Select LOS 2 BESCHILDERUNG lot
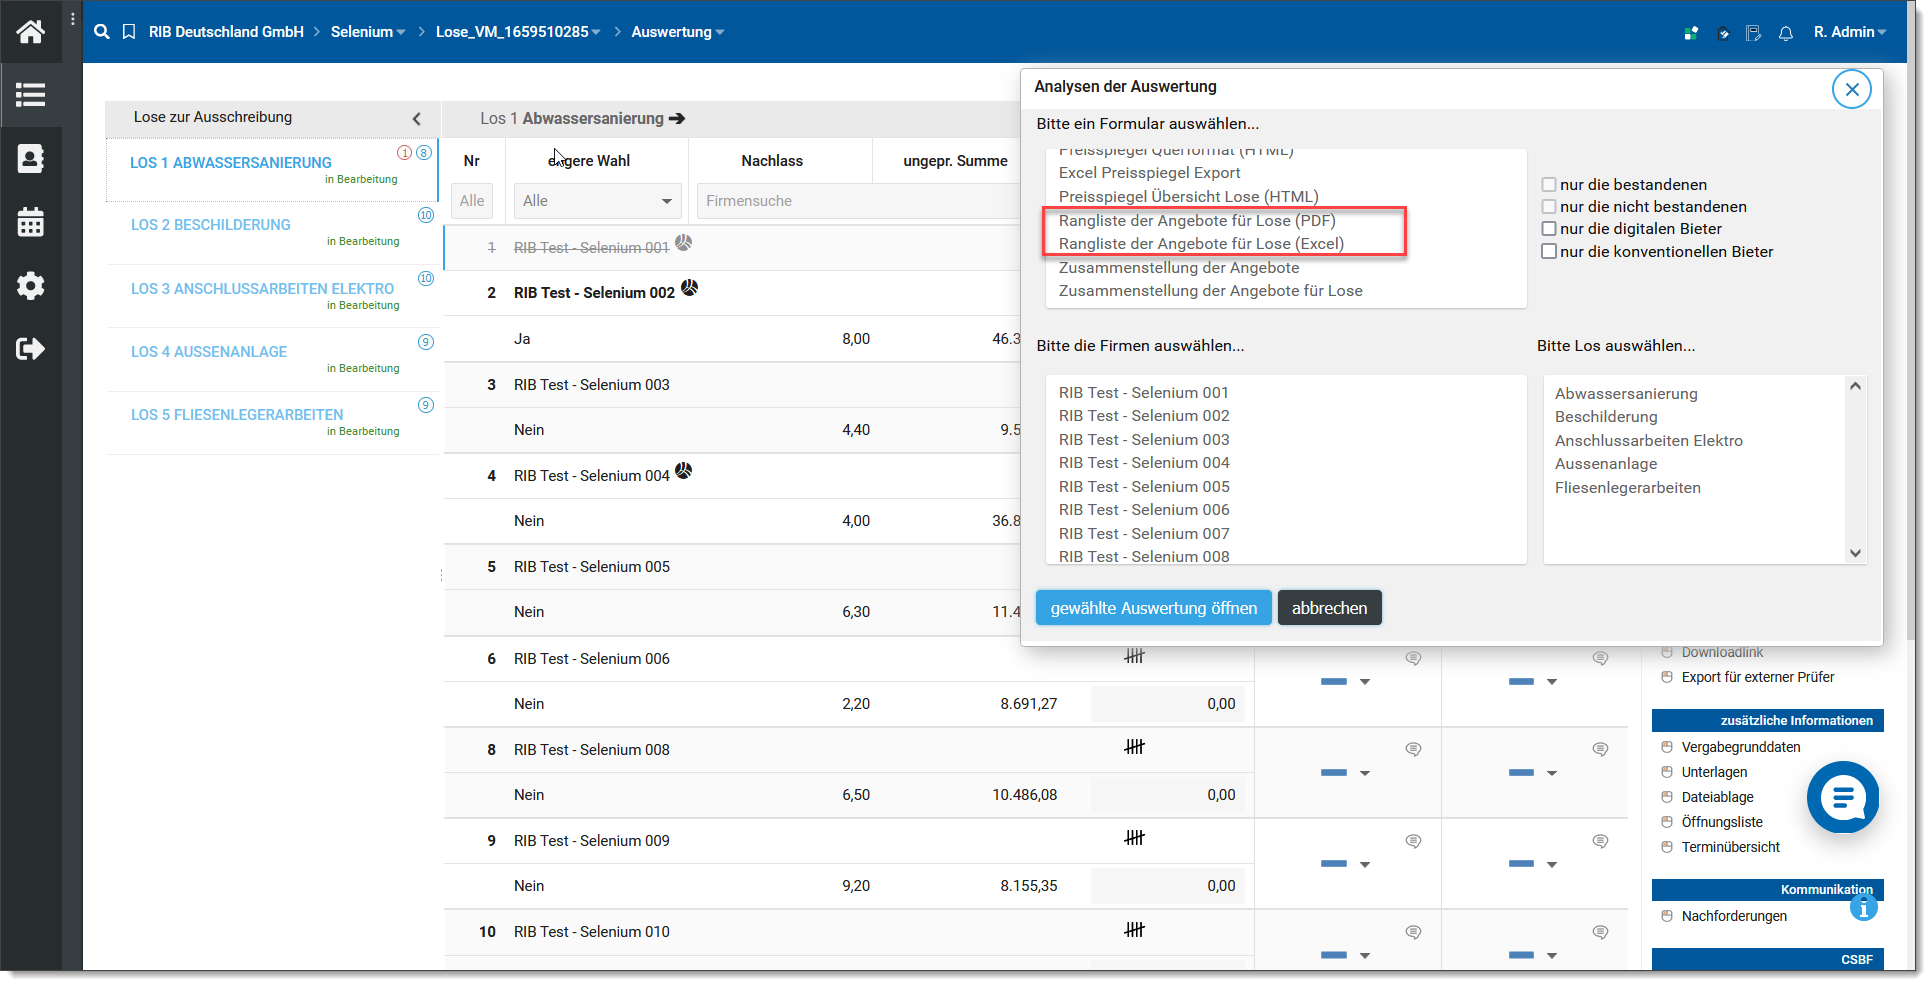 coord(211,225)
